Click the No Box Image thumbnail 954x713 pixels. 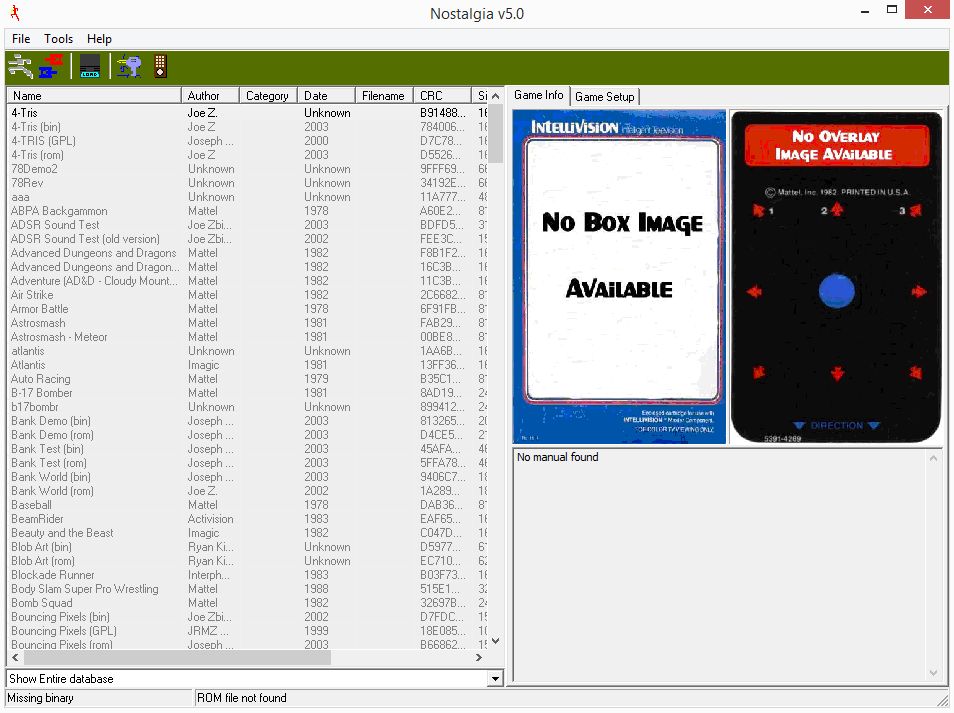619,277
